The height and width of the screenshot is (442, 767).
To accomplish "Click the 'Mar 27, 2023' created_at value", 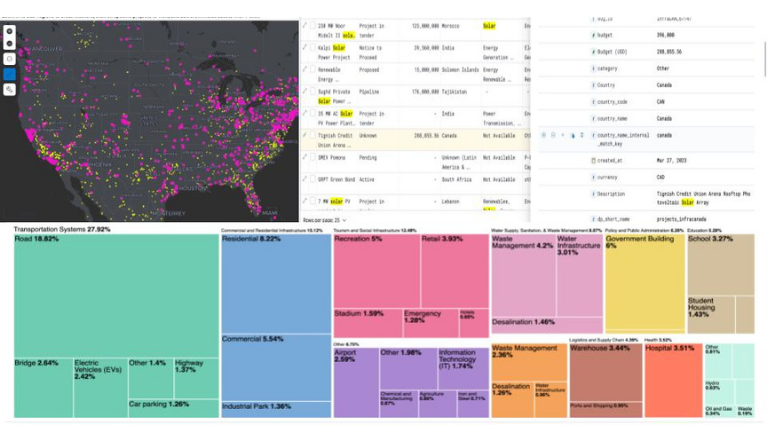I will [x=672, y=160].
